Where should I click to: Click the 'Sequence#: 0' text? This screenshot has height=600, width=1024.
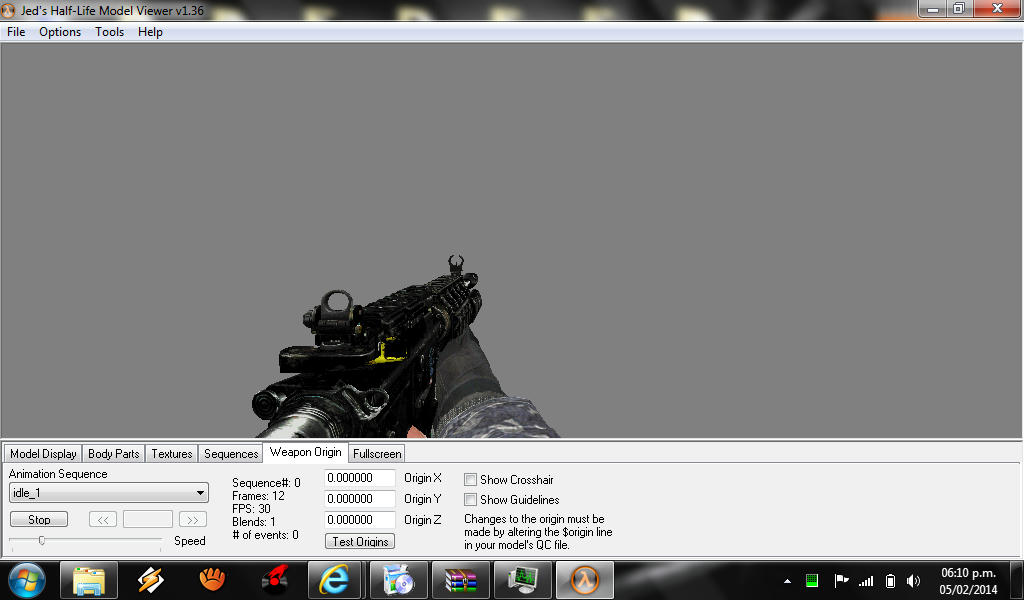(266, 482)
